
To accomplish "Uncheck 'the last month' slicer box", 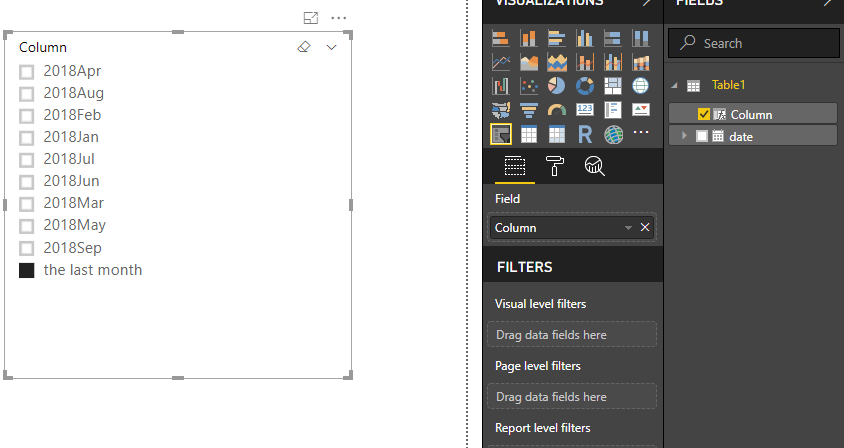I will [26, 270].
